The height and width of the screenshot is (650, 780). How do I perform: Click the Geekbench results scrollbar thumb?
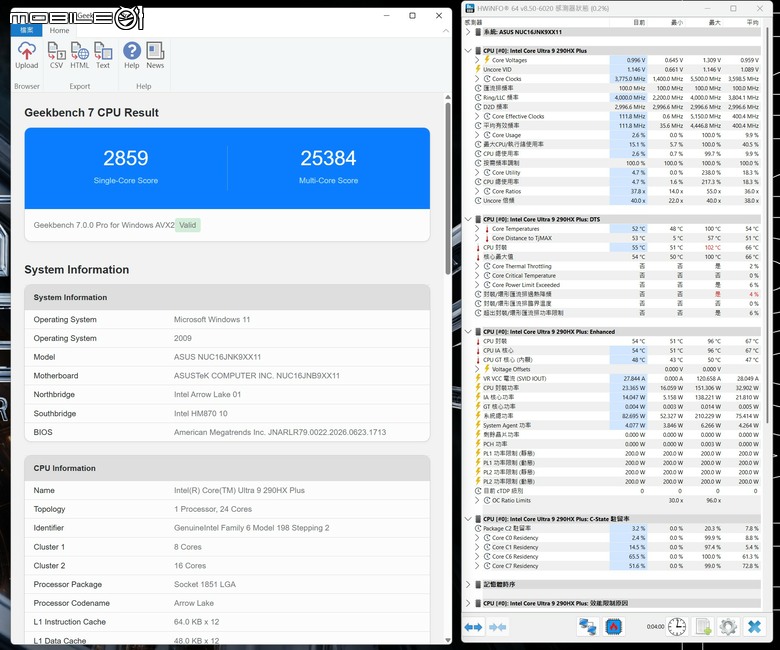pos(448,188)
